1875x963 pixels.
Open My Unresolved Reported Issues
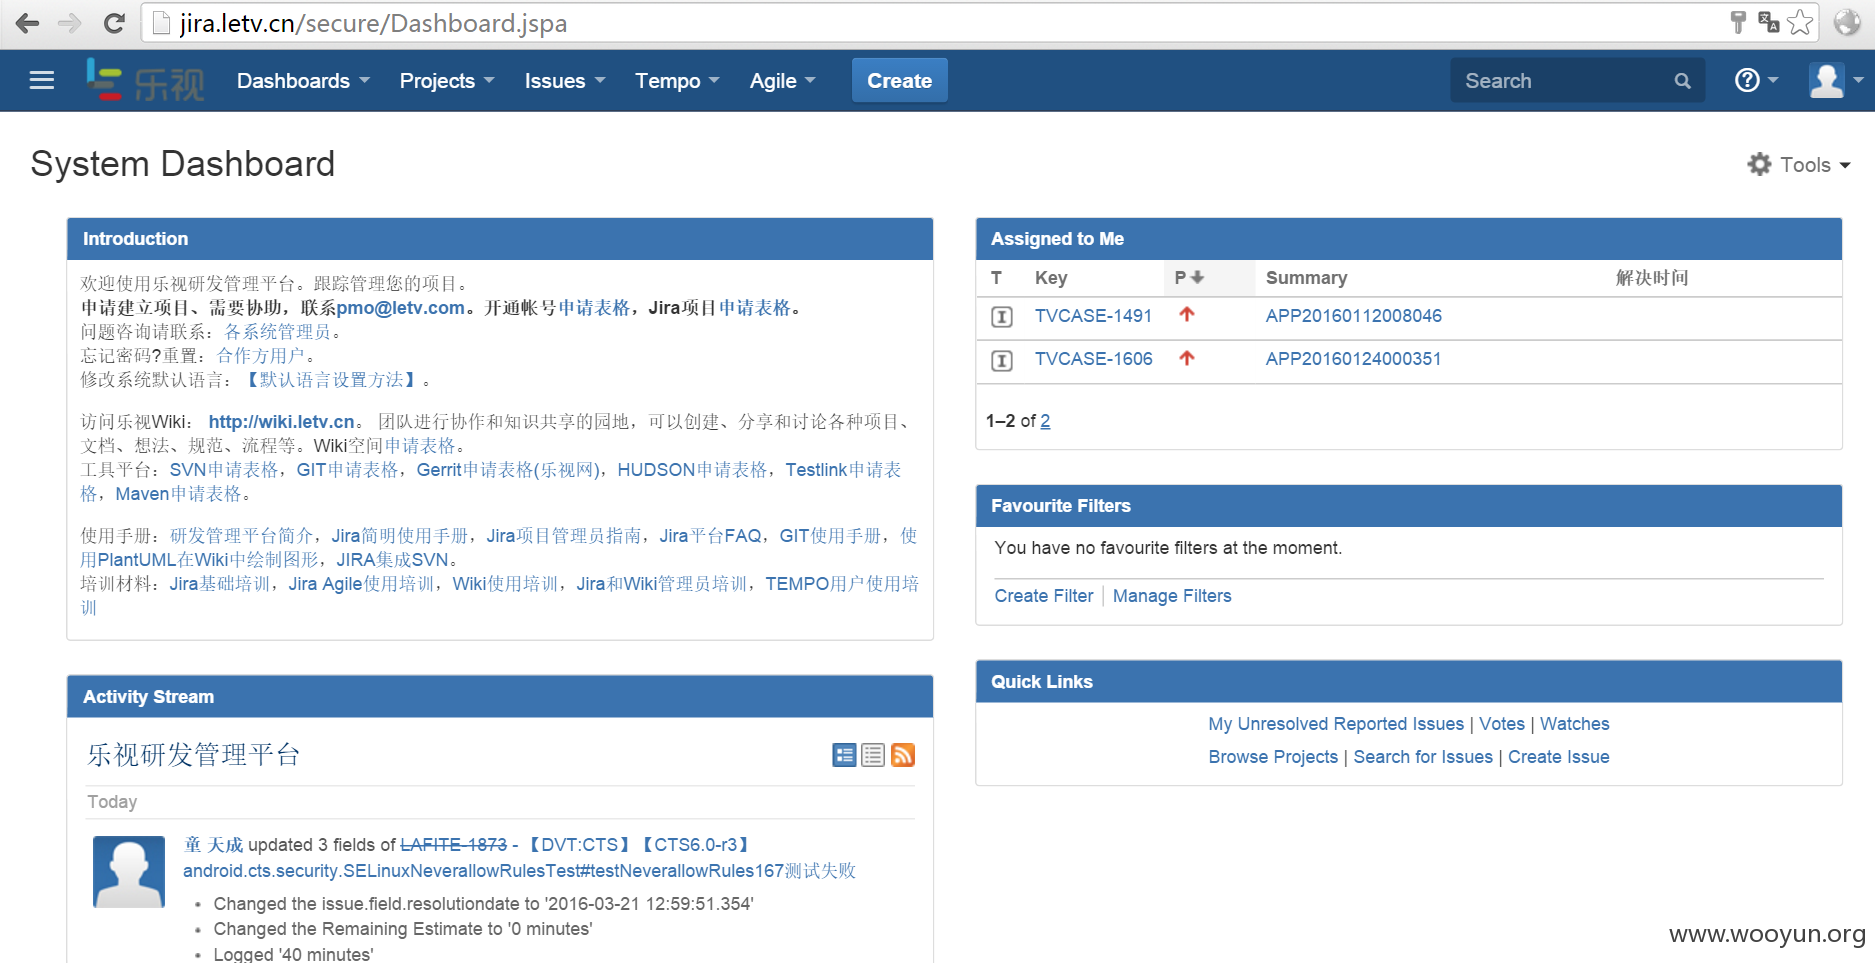point(1336,724)
